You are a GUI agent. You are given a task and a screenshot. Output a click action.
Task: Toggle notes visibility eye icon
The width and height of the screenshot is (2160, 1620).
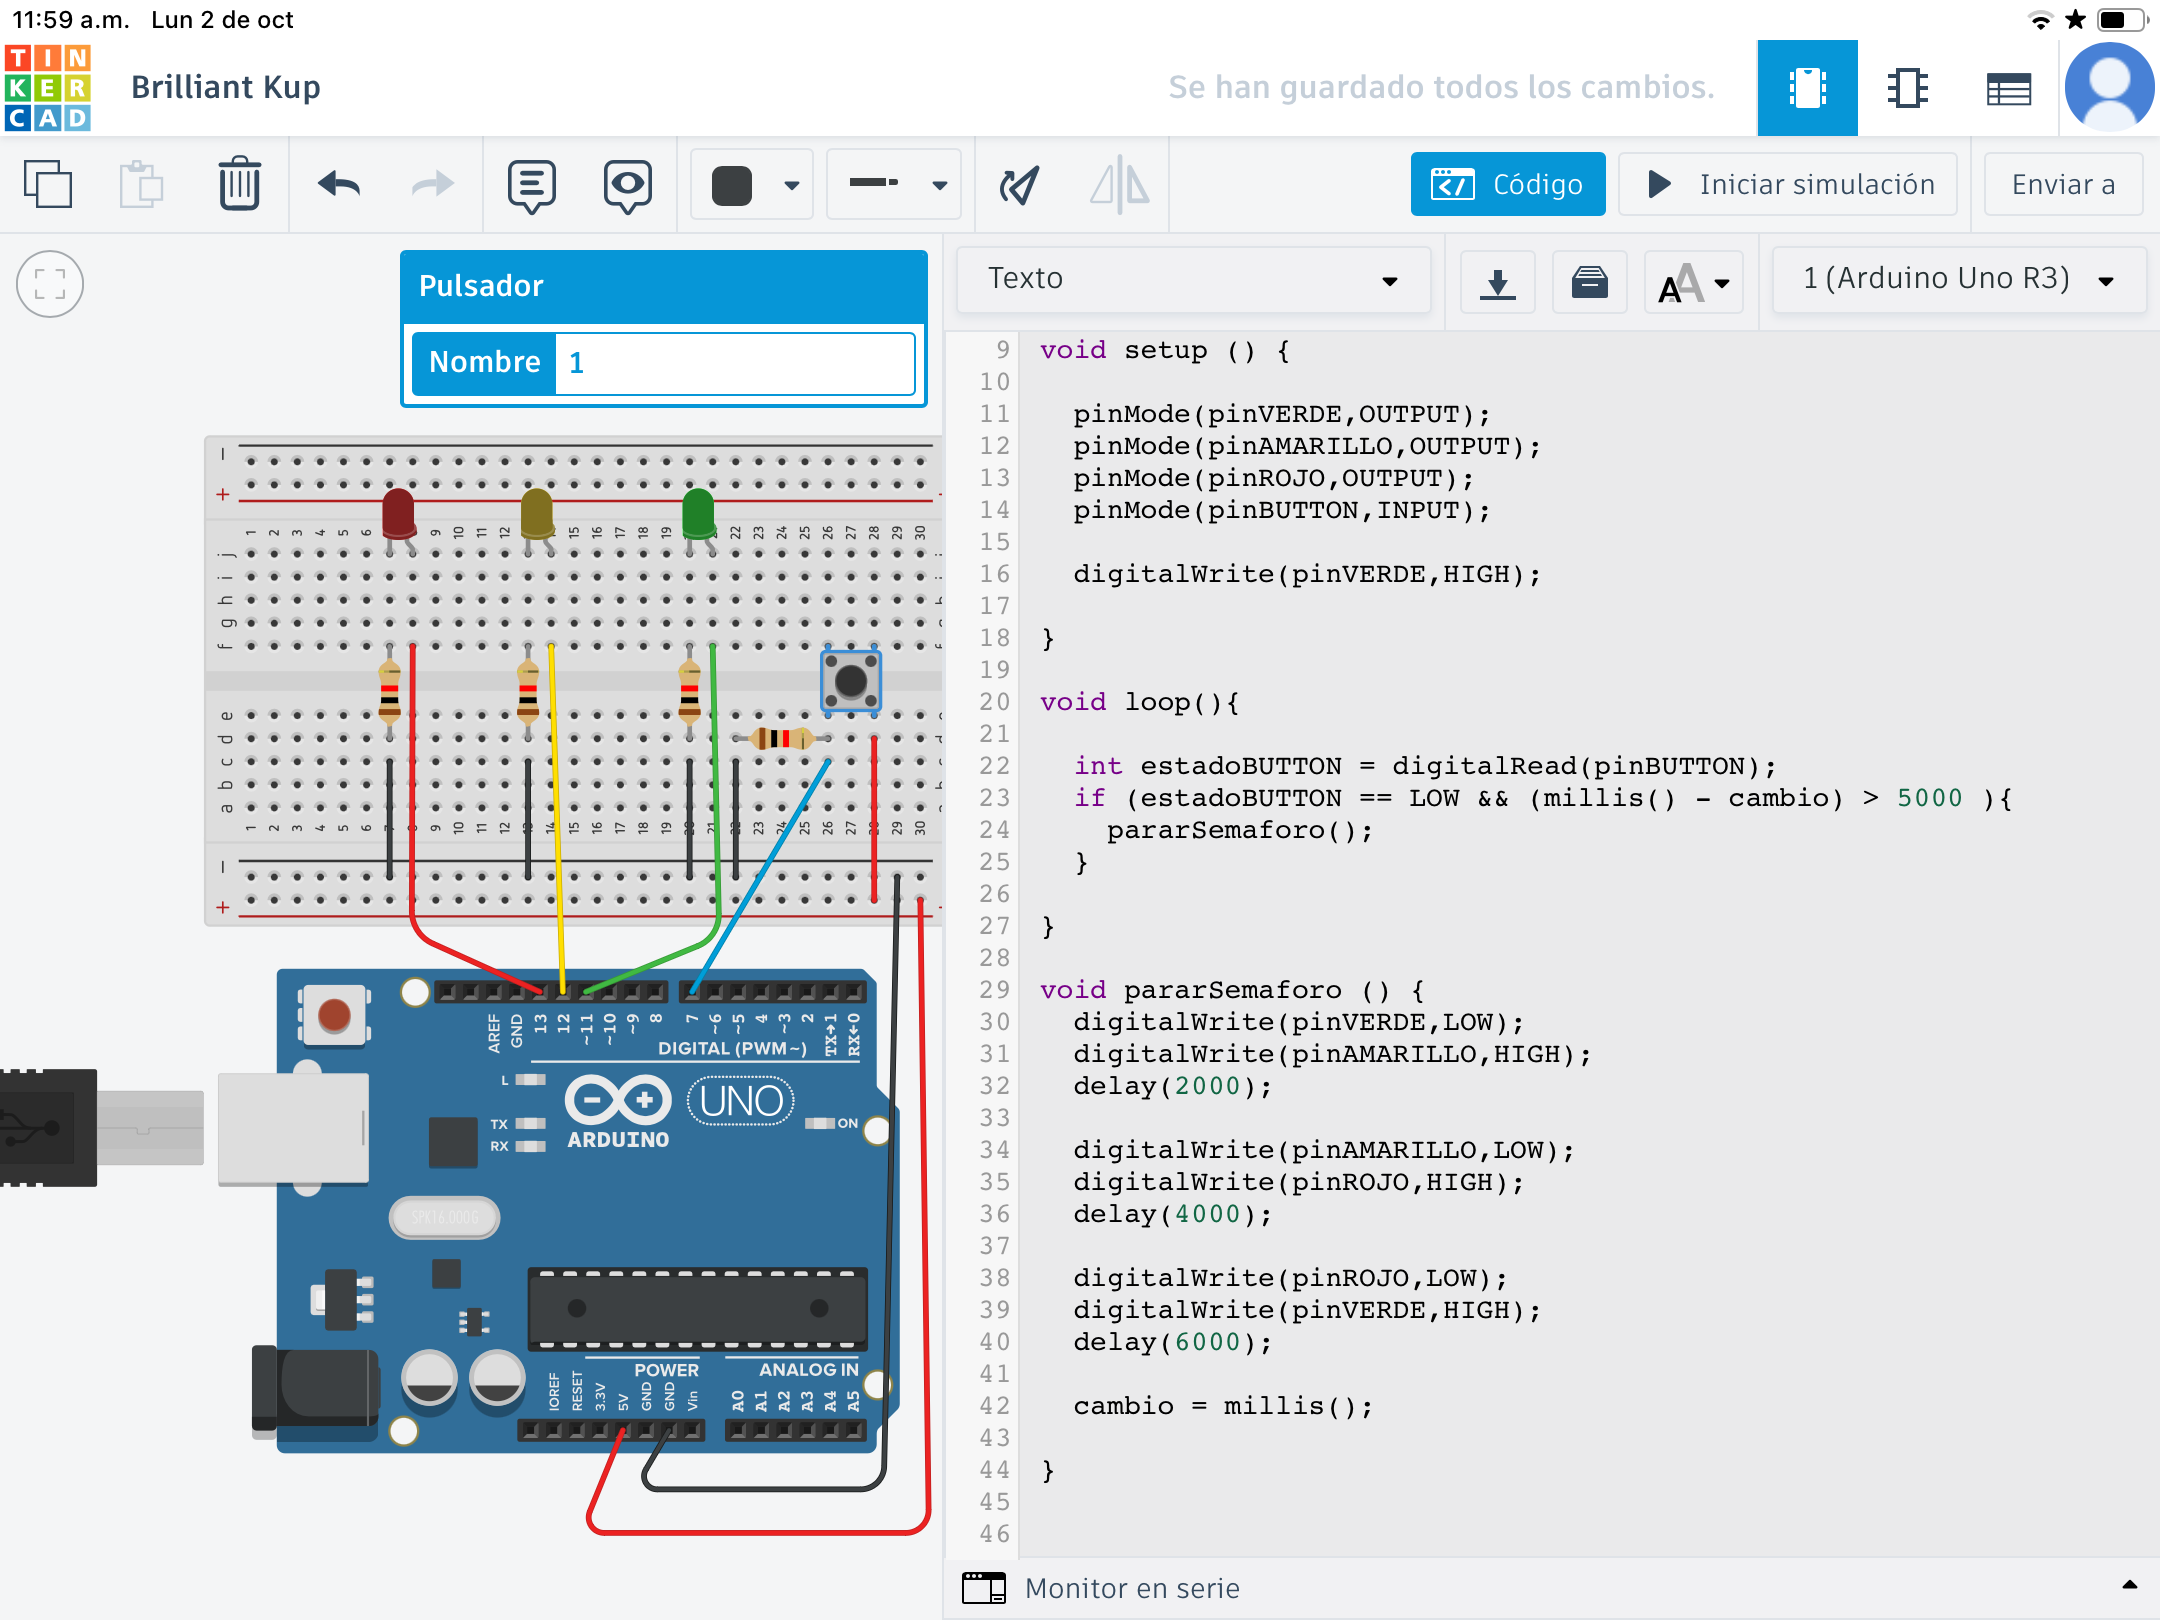(627, 185)
